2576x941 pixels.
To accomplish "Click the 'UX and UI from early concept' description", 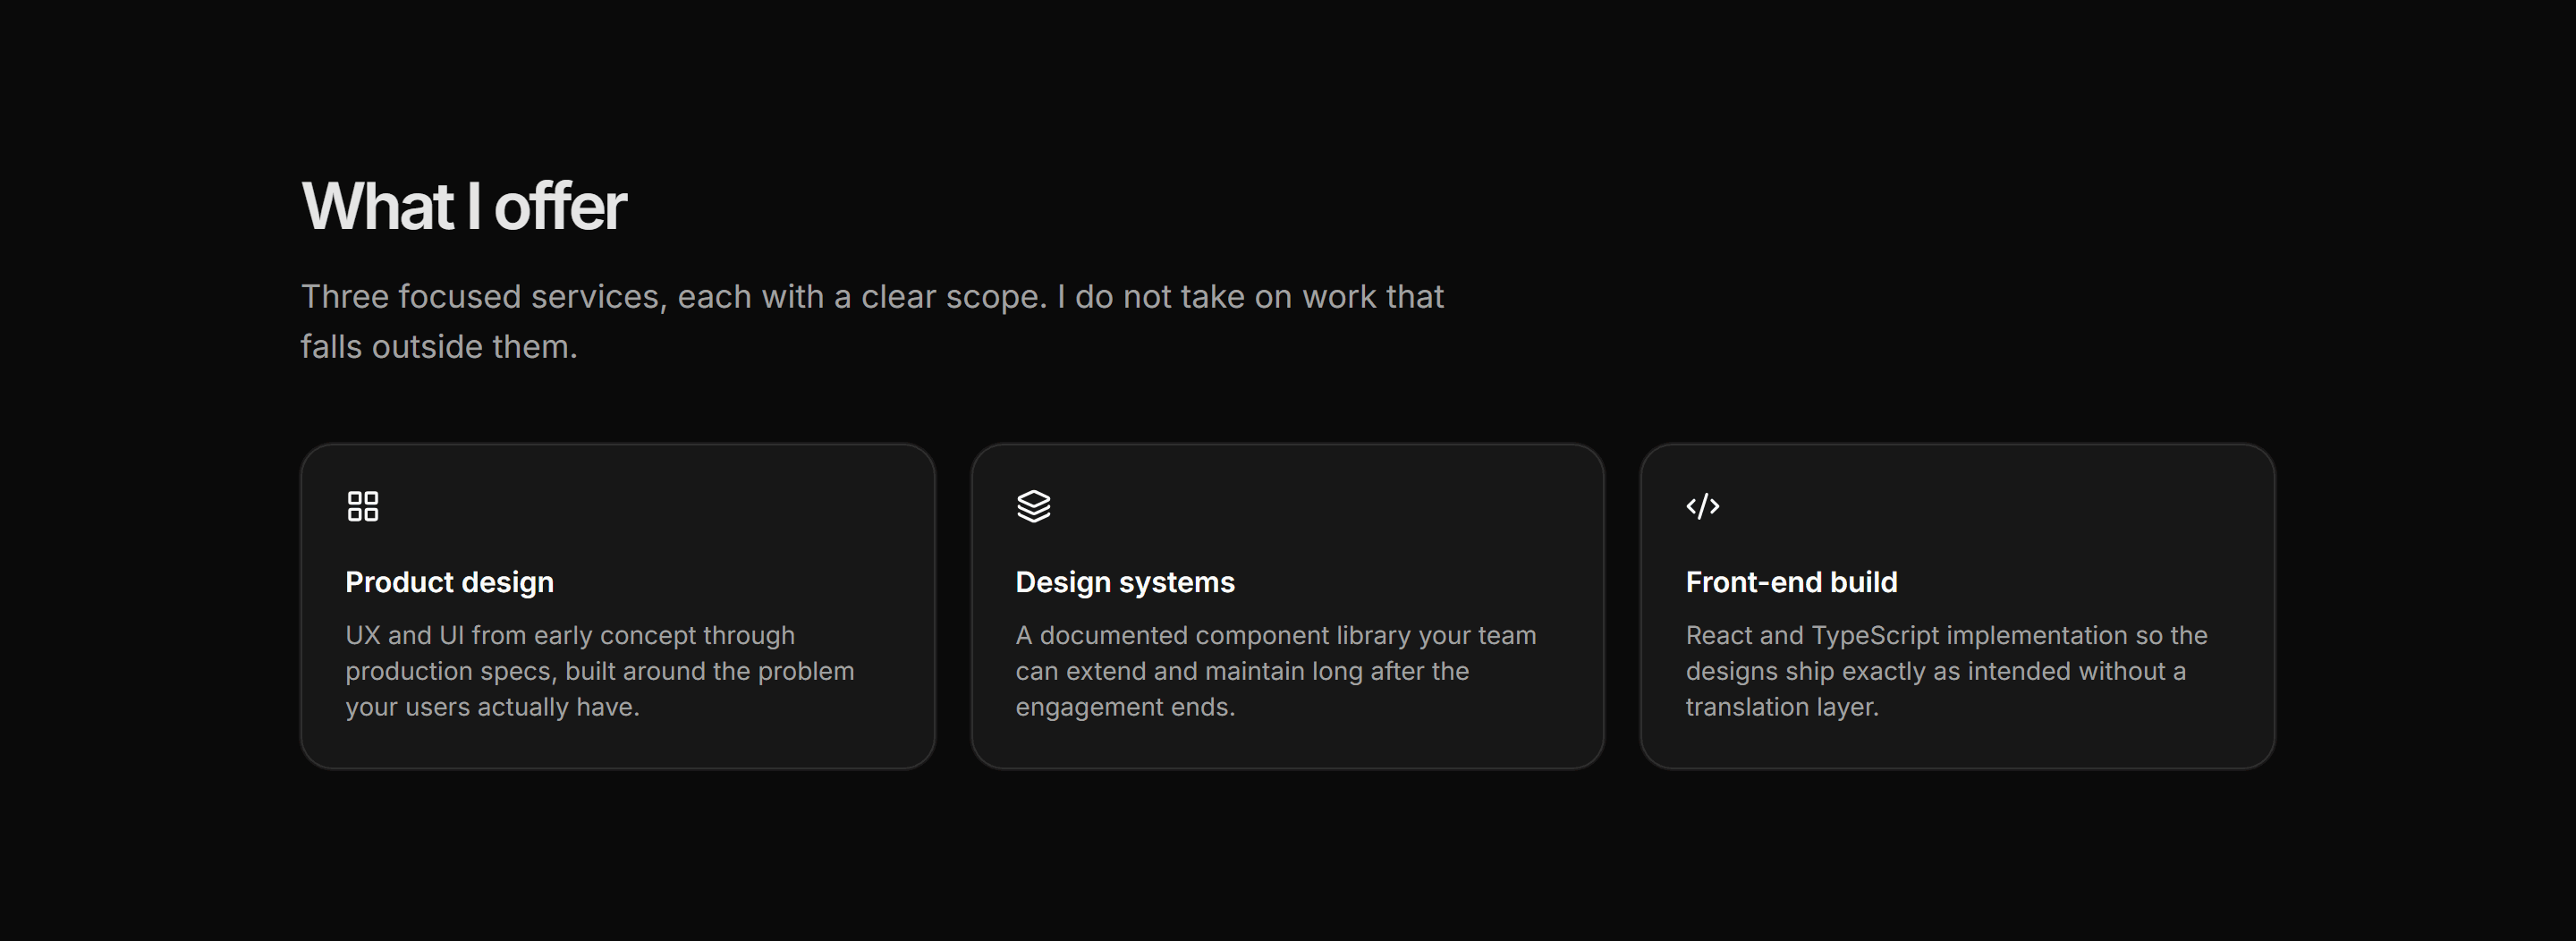I will [600, 671].
